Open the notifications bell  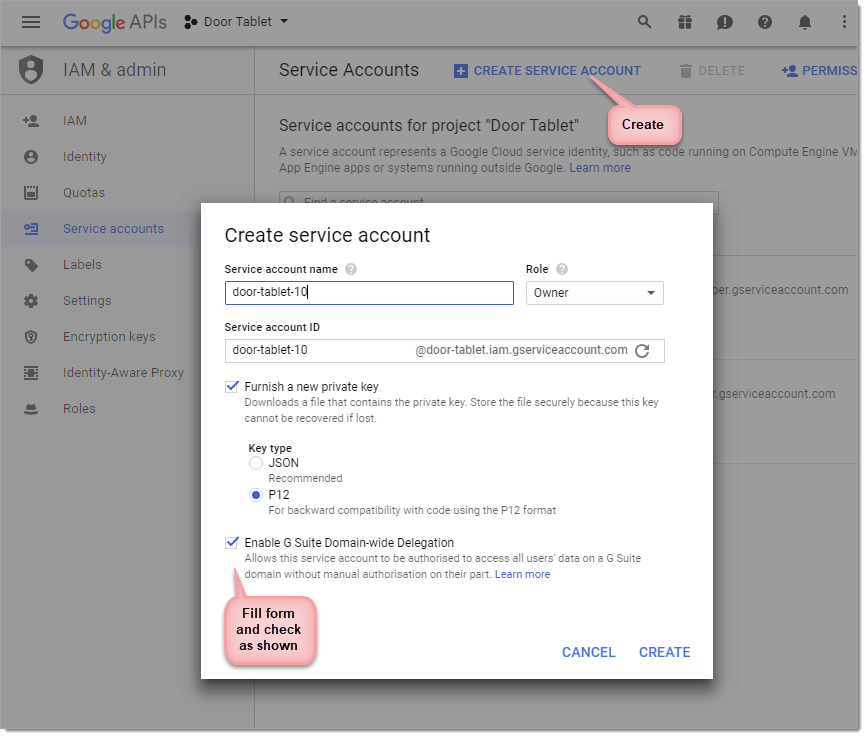pos(805,22)
